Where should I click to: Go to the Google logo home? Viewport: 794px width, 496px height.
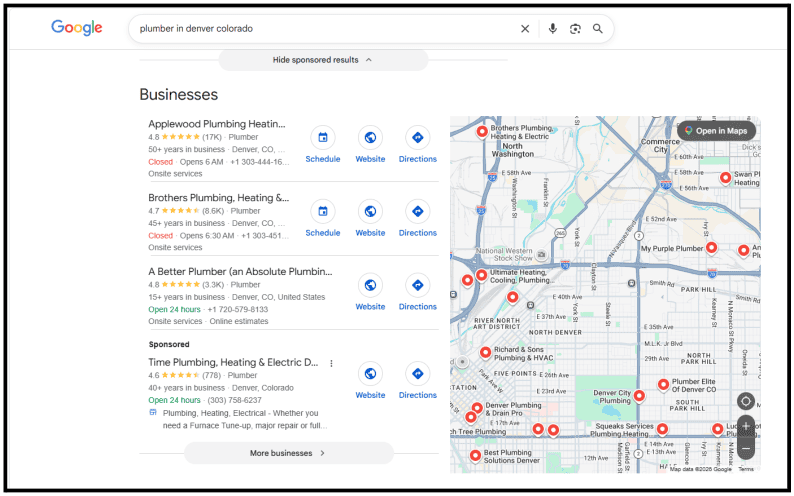[x=76, y=27]
